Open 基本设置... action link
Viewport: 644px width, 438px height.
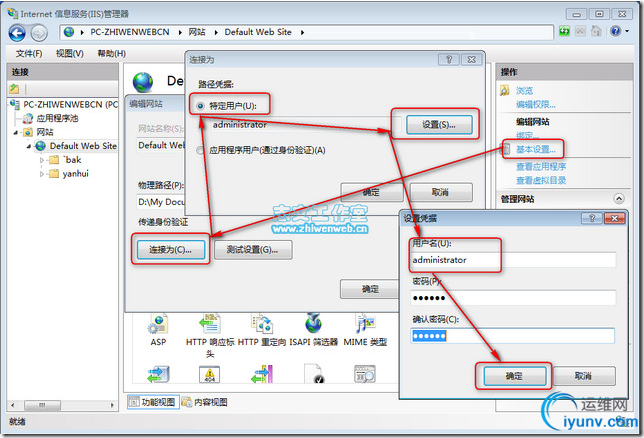536,150
